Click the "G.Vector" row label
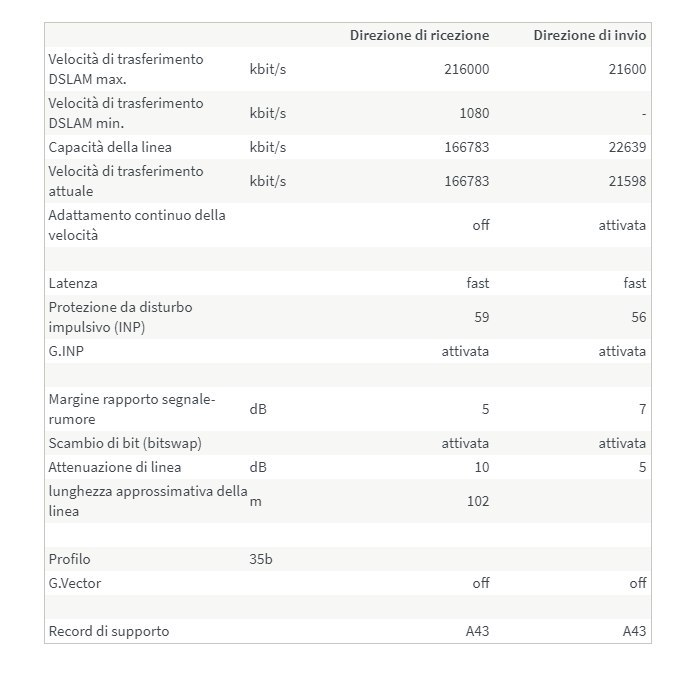Screen dimensions: 677x681 [75, 583]
